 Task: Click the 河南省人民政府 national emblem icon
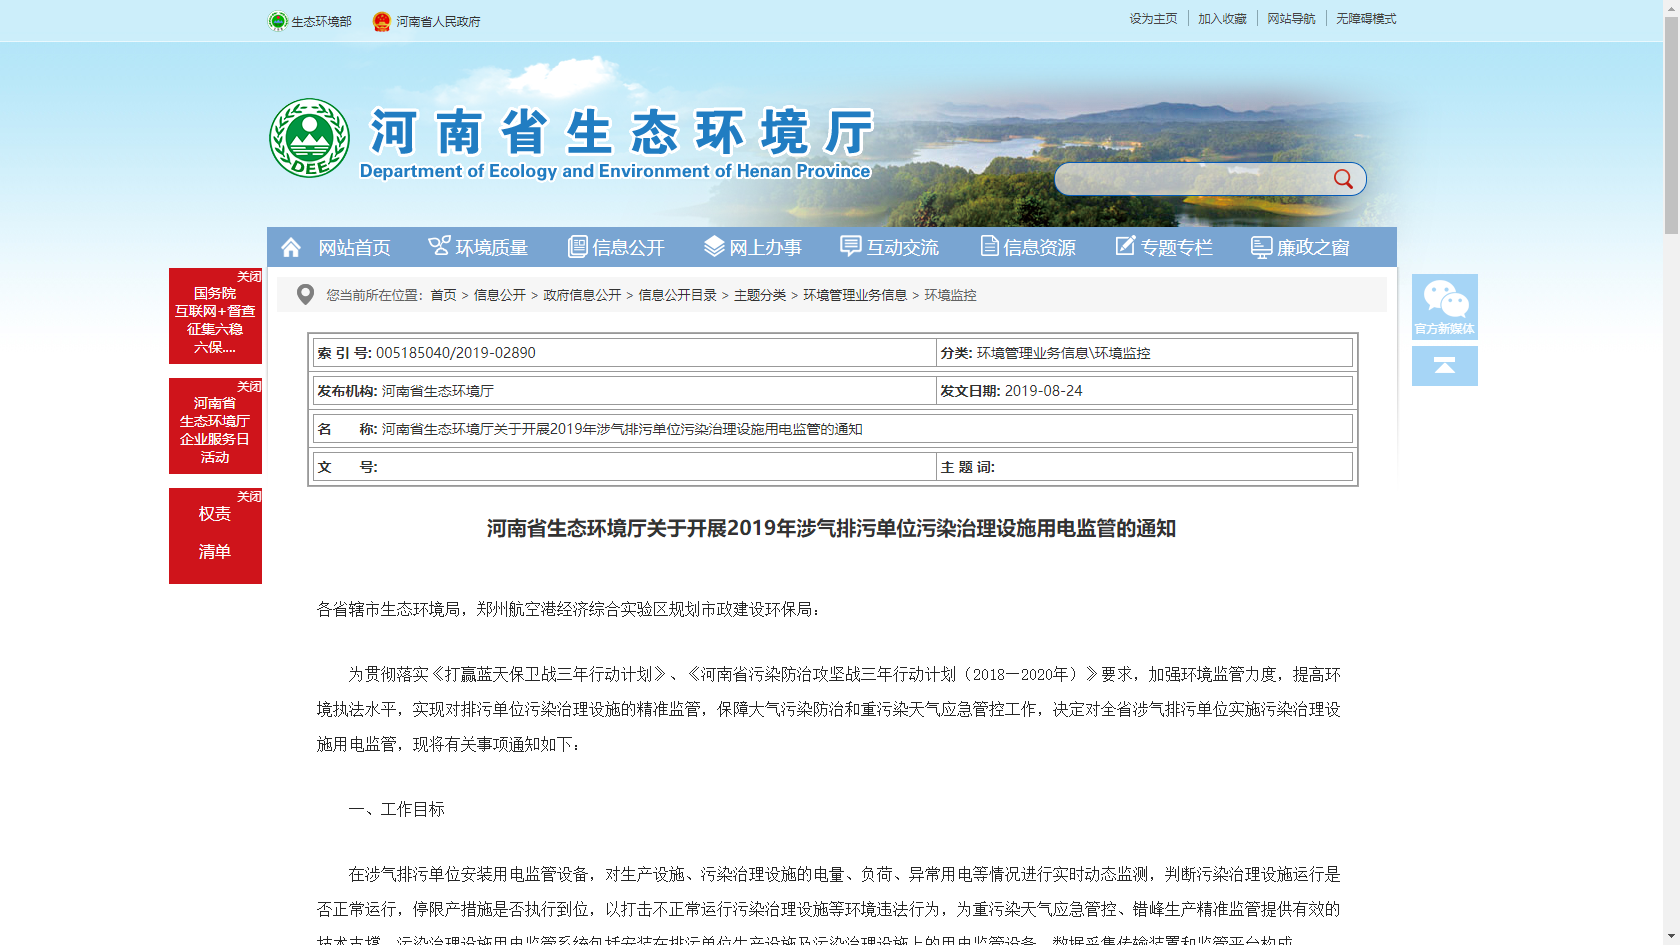point(381,21)
